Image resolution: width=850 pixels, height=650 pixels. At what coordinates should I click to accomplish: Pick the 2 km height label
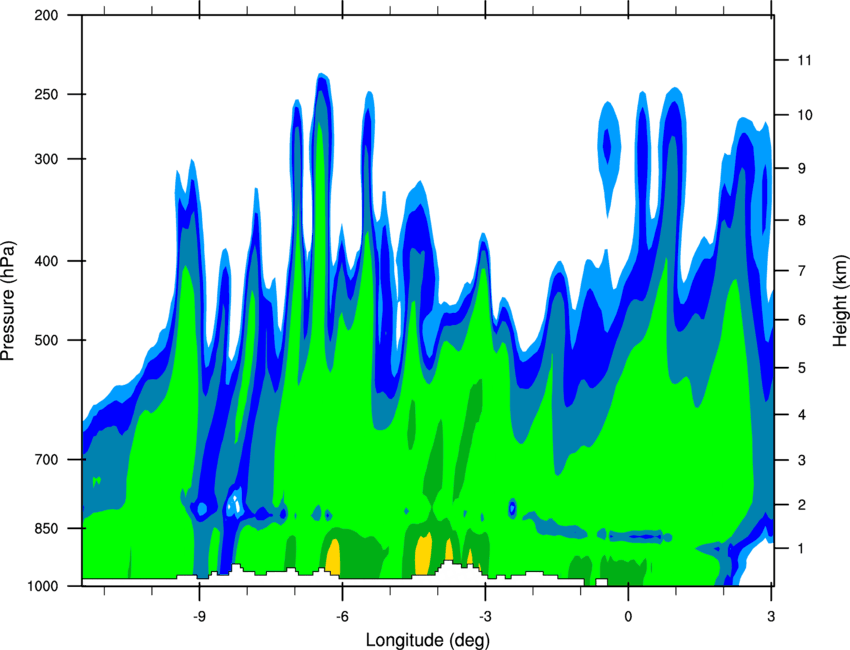click(x=801, y=505)
